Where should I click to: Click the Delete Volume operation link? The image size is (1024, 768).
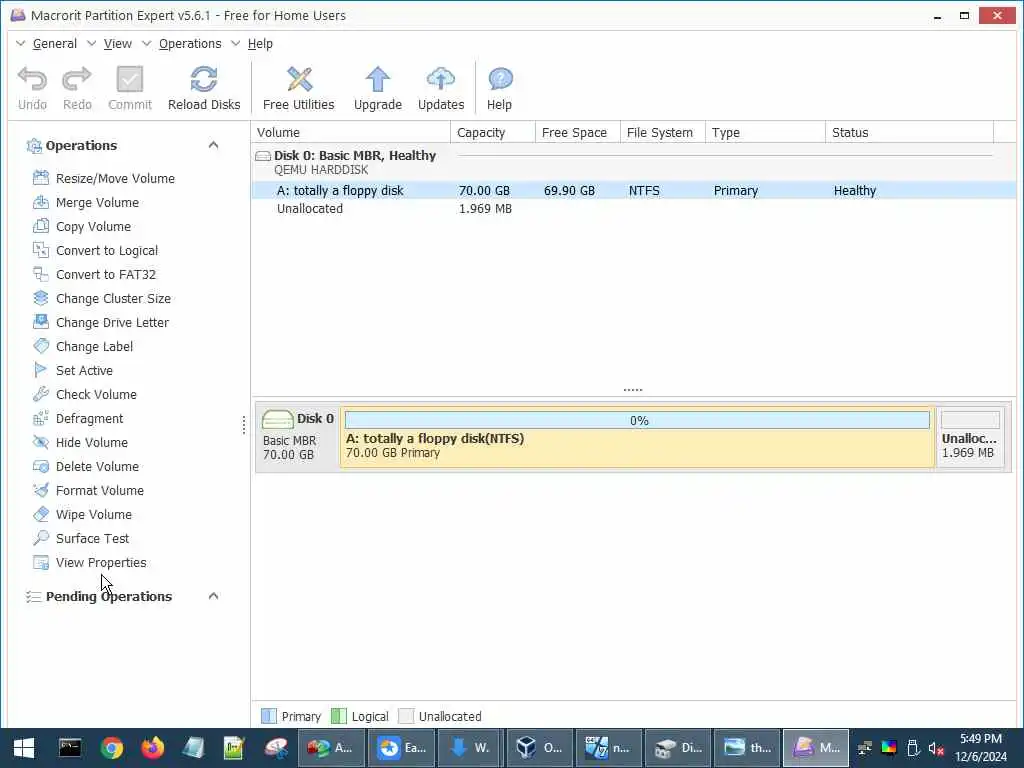click(x=97, y=466)
